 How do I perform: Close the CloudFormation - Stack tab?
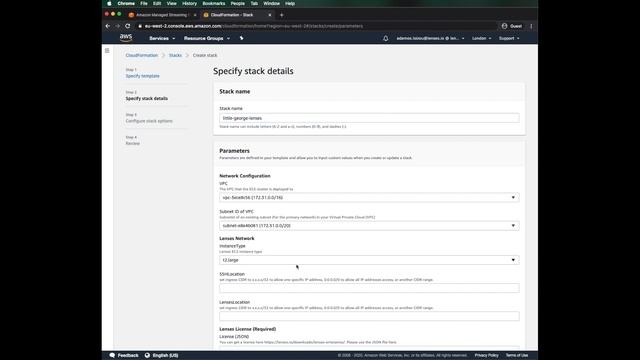269,15
